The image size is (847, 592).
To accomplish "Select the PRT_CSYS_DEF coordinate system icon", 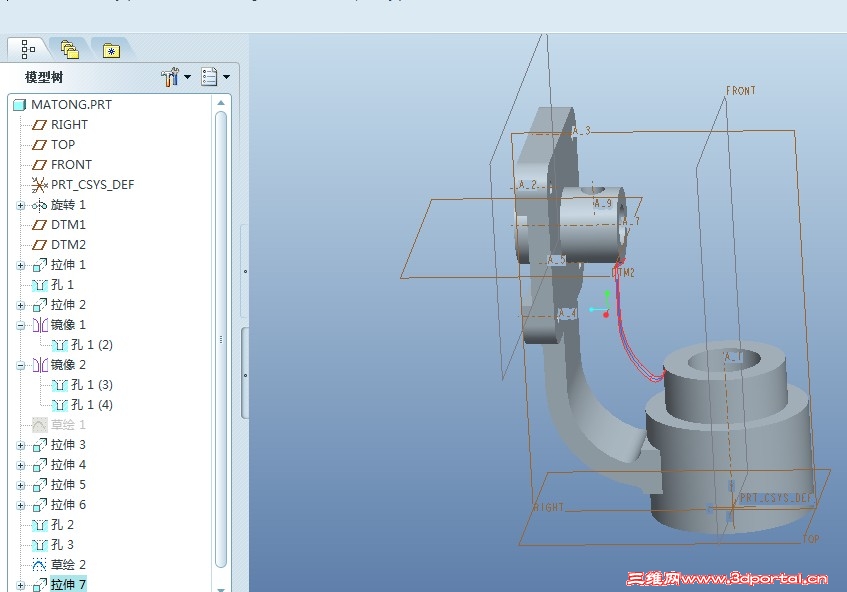I will pyautogui.click(x=39, y=185).
